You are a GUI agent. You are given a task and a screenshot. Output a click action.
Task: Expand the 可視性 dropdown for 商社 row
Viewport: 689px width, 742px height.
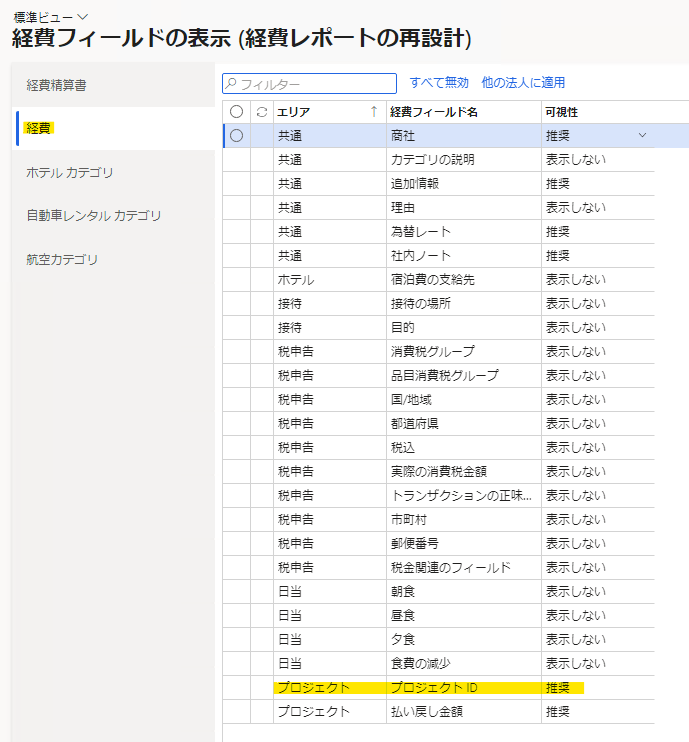642,135
